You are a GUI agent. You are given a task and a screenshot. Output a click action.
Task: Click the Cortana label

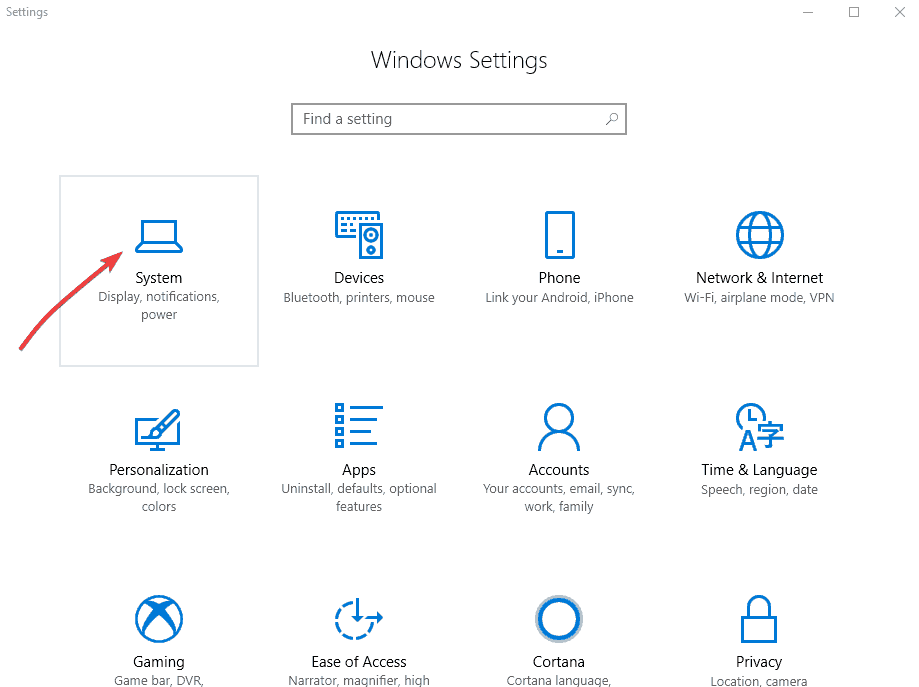(559, 662)
